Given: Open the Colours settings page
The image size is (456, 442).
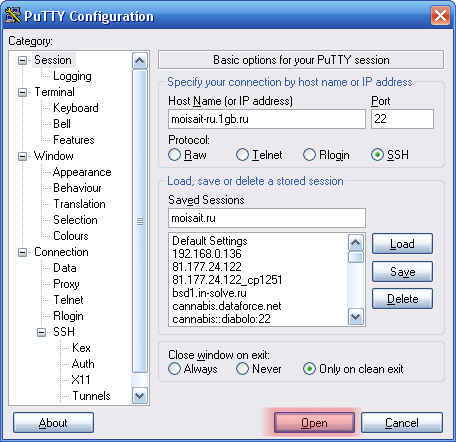Looking at the screenshot, I should point(71,236).
